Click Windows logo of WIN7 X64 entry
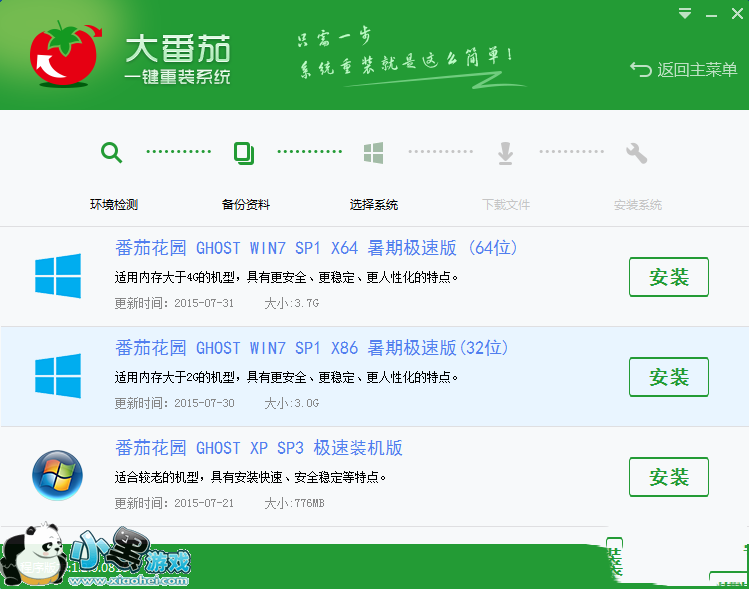749x589 pixels. (58, 276)
